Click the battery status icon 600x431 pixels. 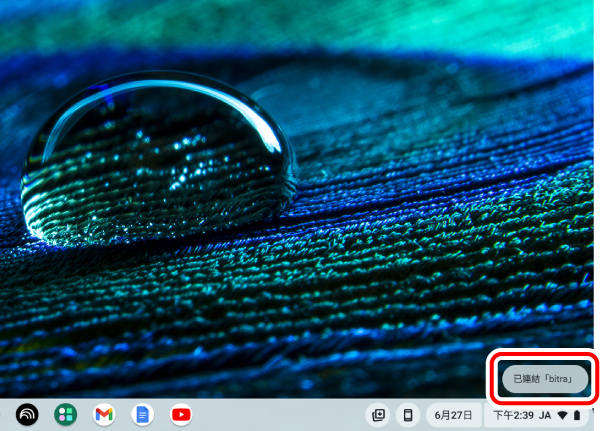point(577,414)
